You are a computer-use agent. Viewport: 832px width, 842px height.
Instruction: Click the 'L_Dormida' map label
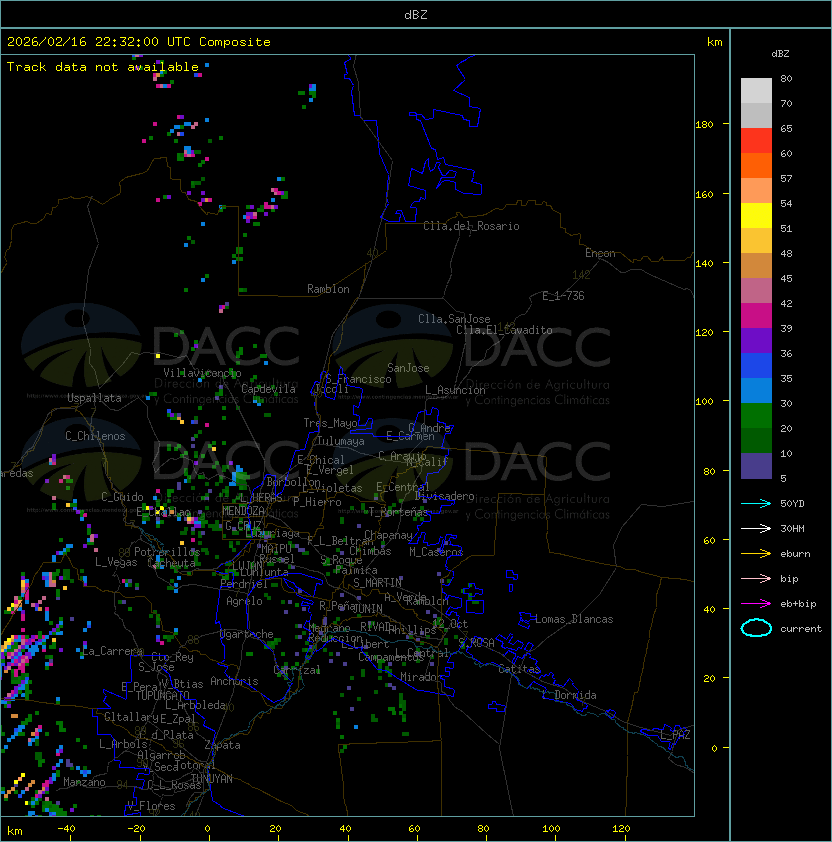pos(569,695)
